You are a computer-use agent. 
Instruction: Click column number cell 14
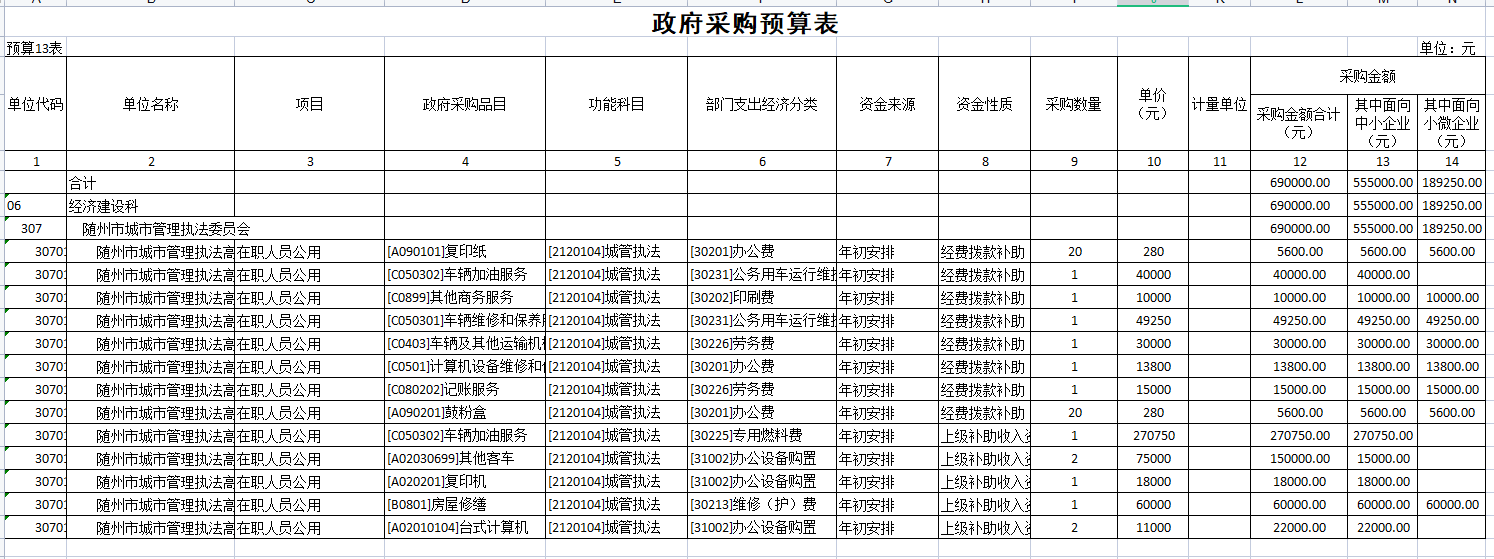[1451, 161]
